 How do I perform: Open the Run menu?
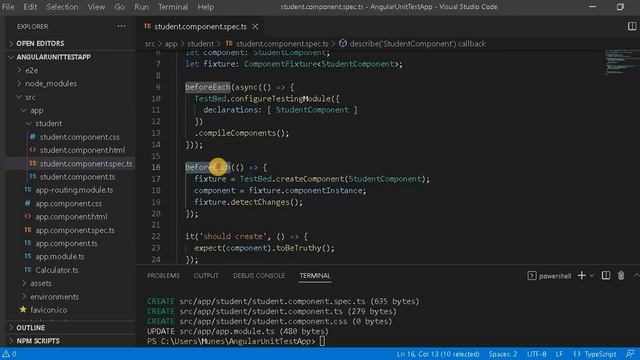click(x=141, y=7)
